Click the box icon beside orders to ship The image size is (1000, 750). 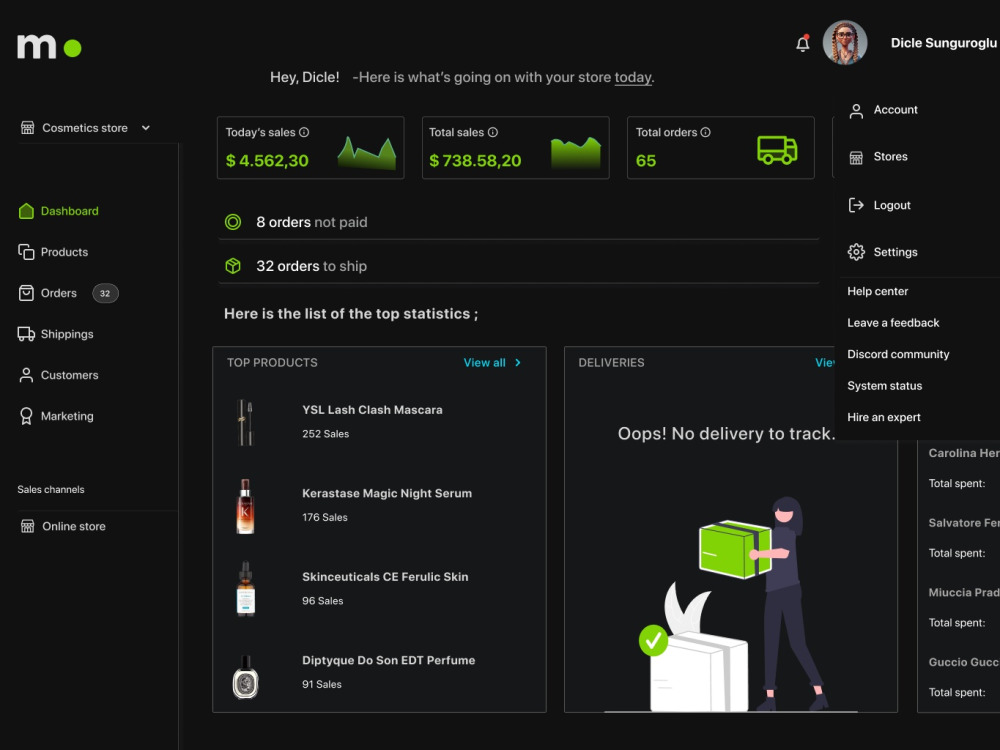233,266
